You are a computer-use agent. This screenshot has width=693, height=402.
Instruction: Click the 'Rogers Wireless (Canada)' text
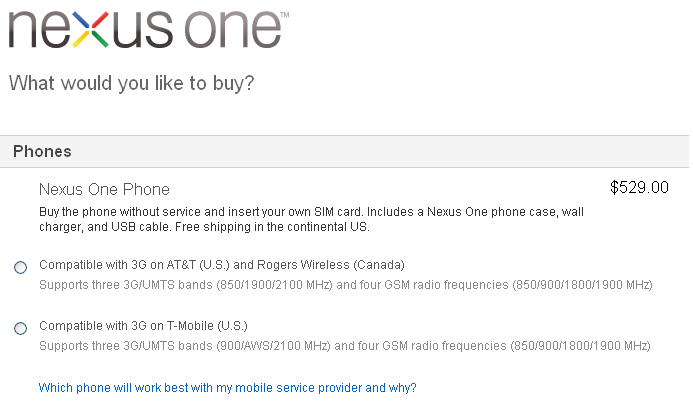331,265
